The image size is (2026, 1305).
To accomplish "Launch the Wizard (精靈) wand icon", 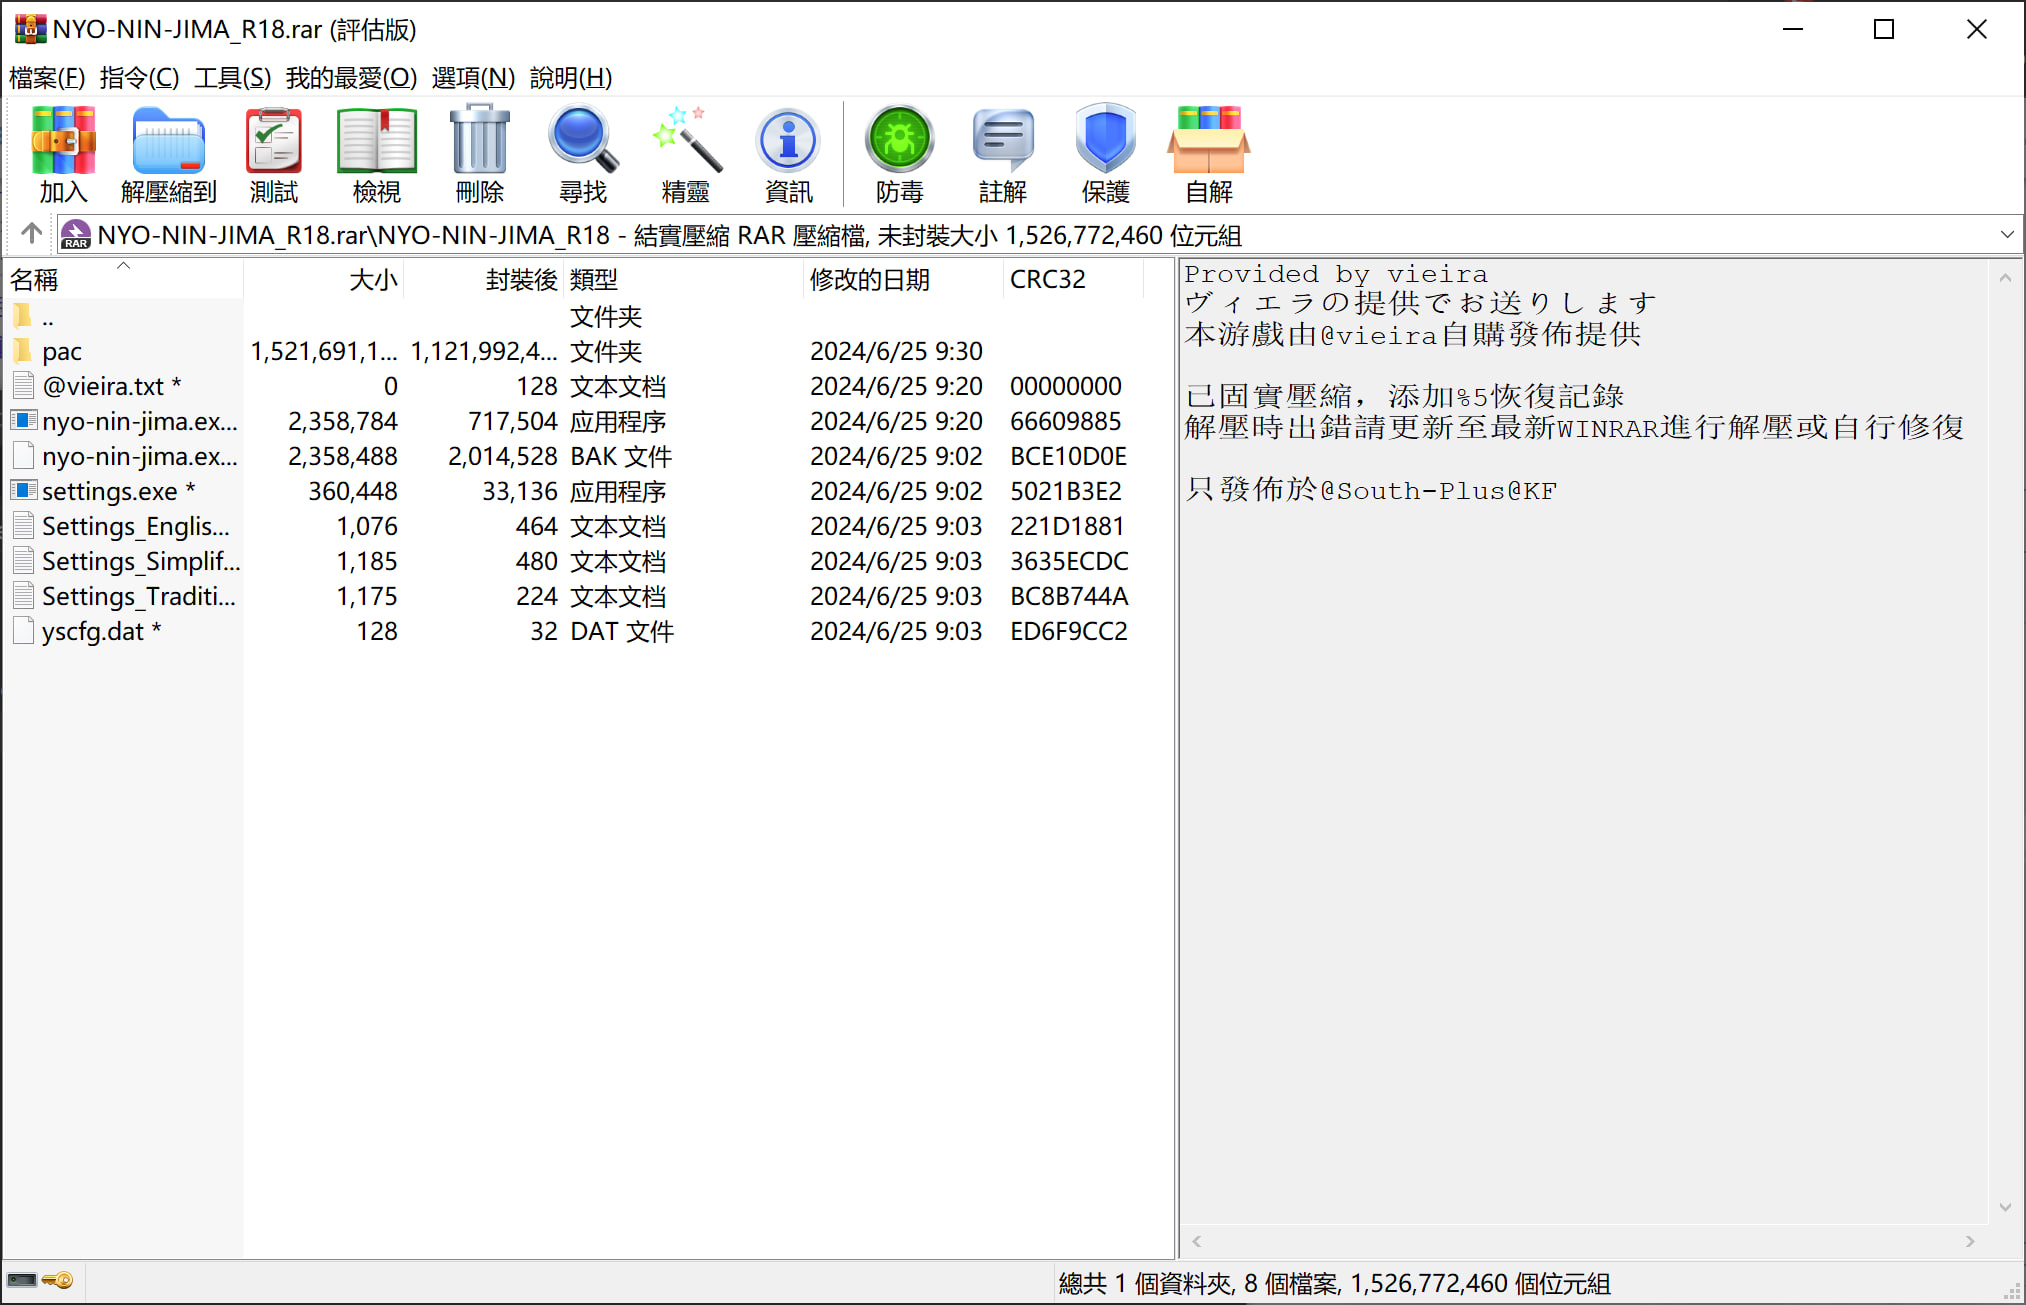I will [685, 153].
